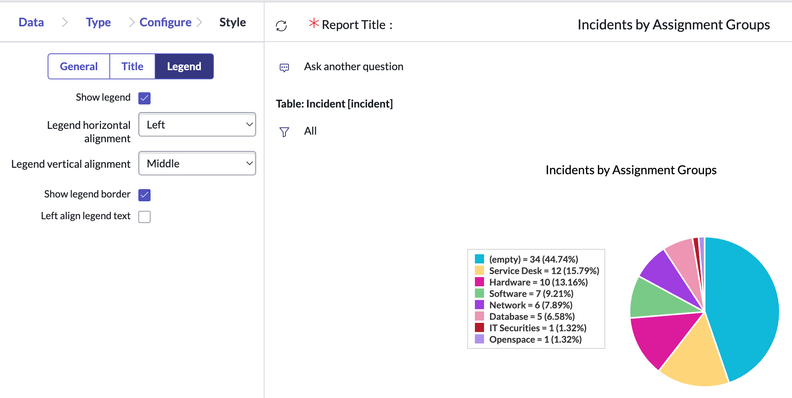
Task: Click legend entry 'IT Securities = 1 (1.32%)'
Action: tap(537, 328)
